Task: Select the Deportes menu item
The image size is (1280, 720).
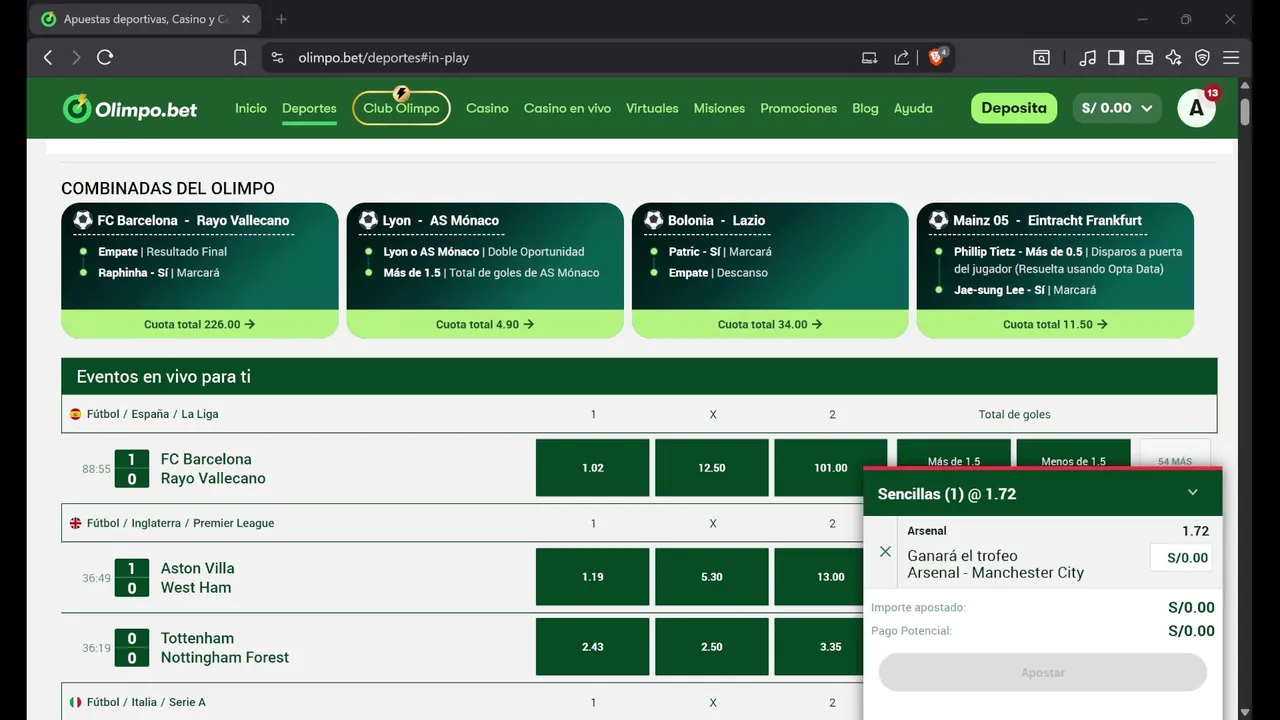Action: (x=309, y=108)
